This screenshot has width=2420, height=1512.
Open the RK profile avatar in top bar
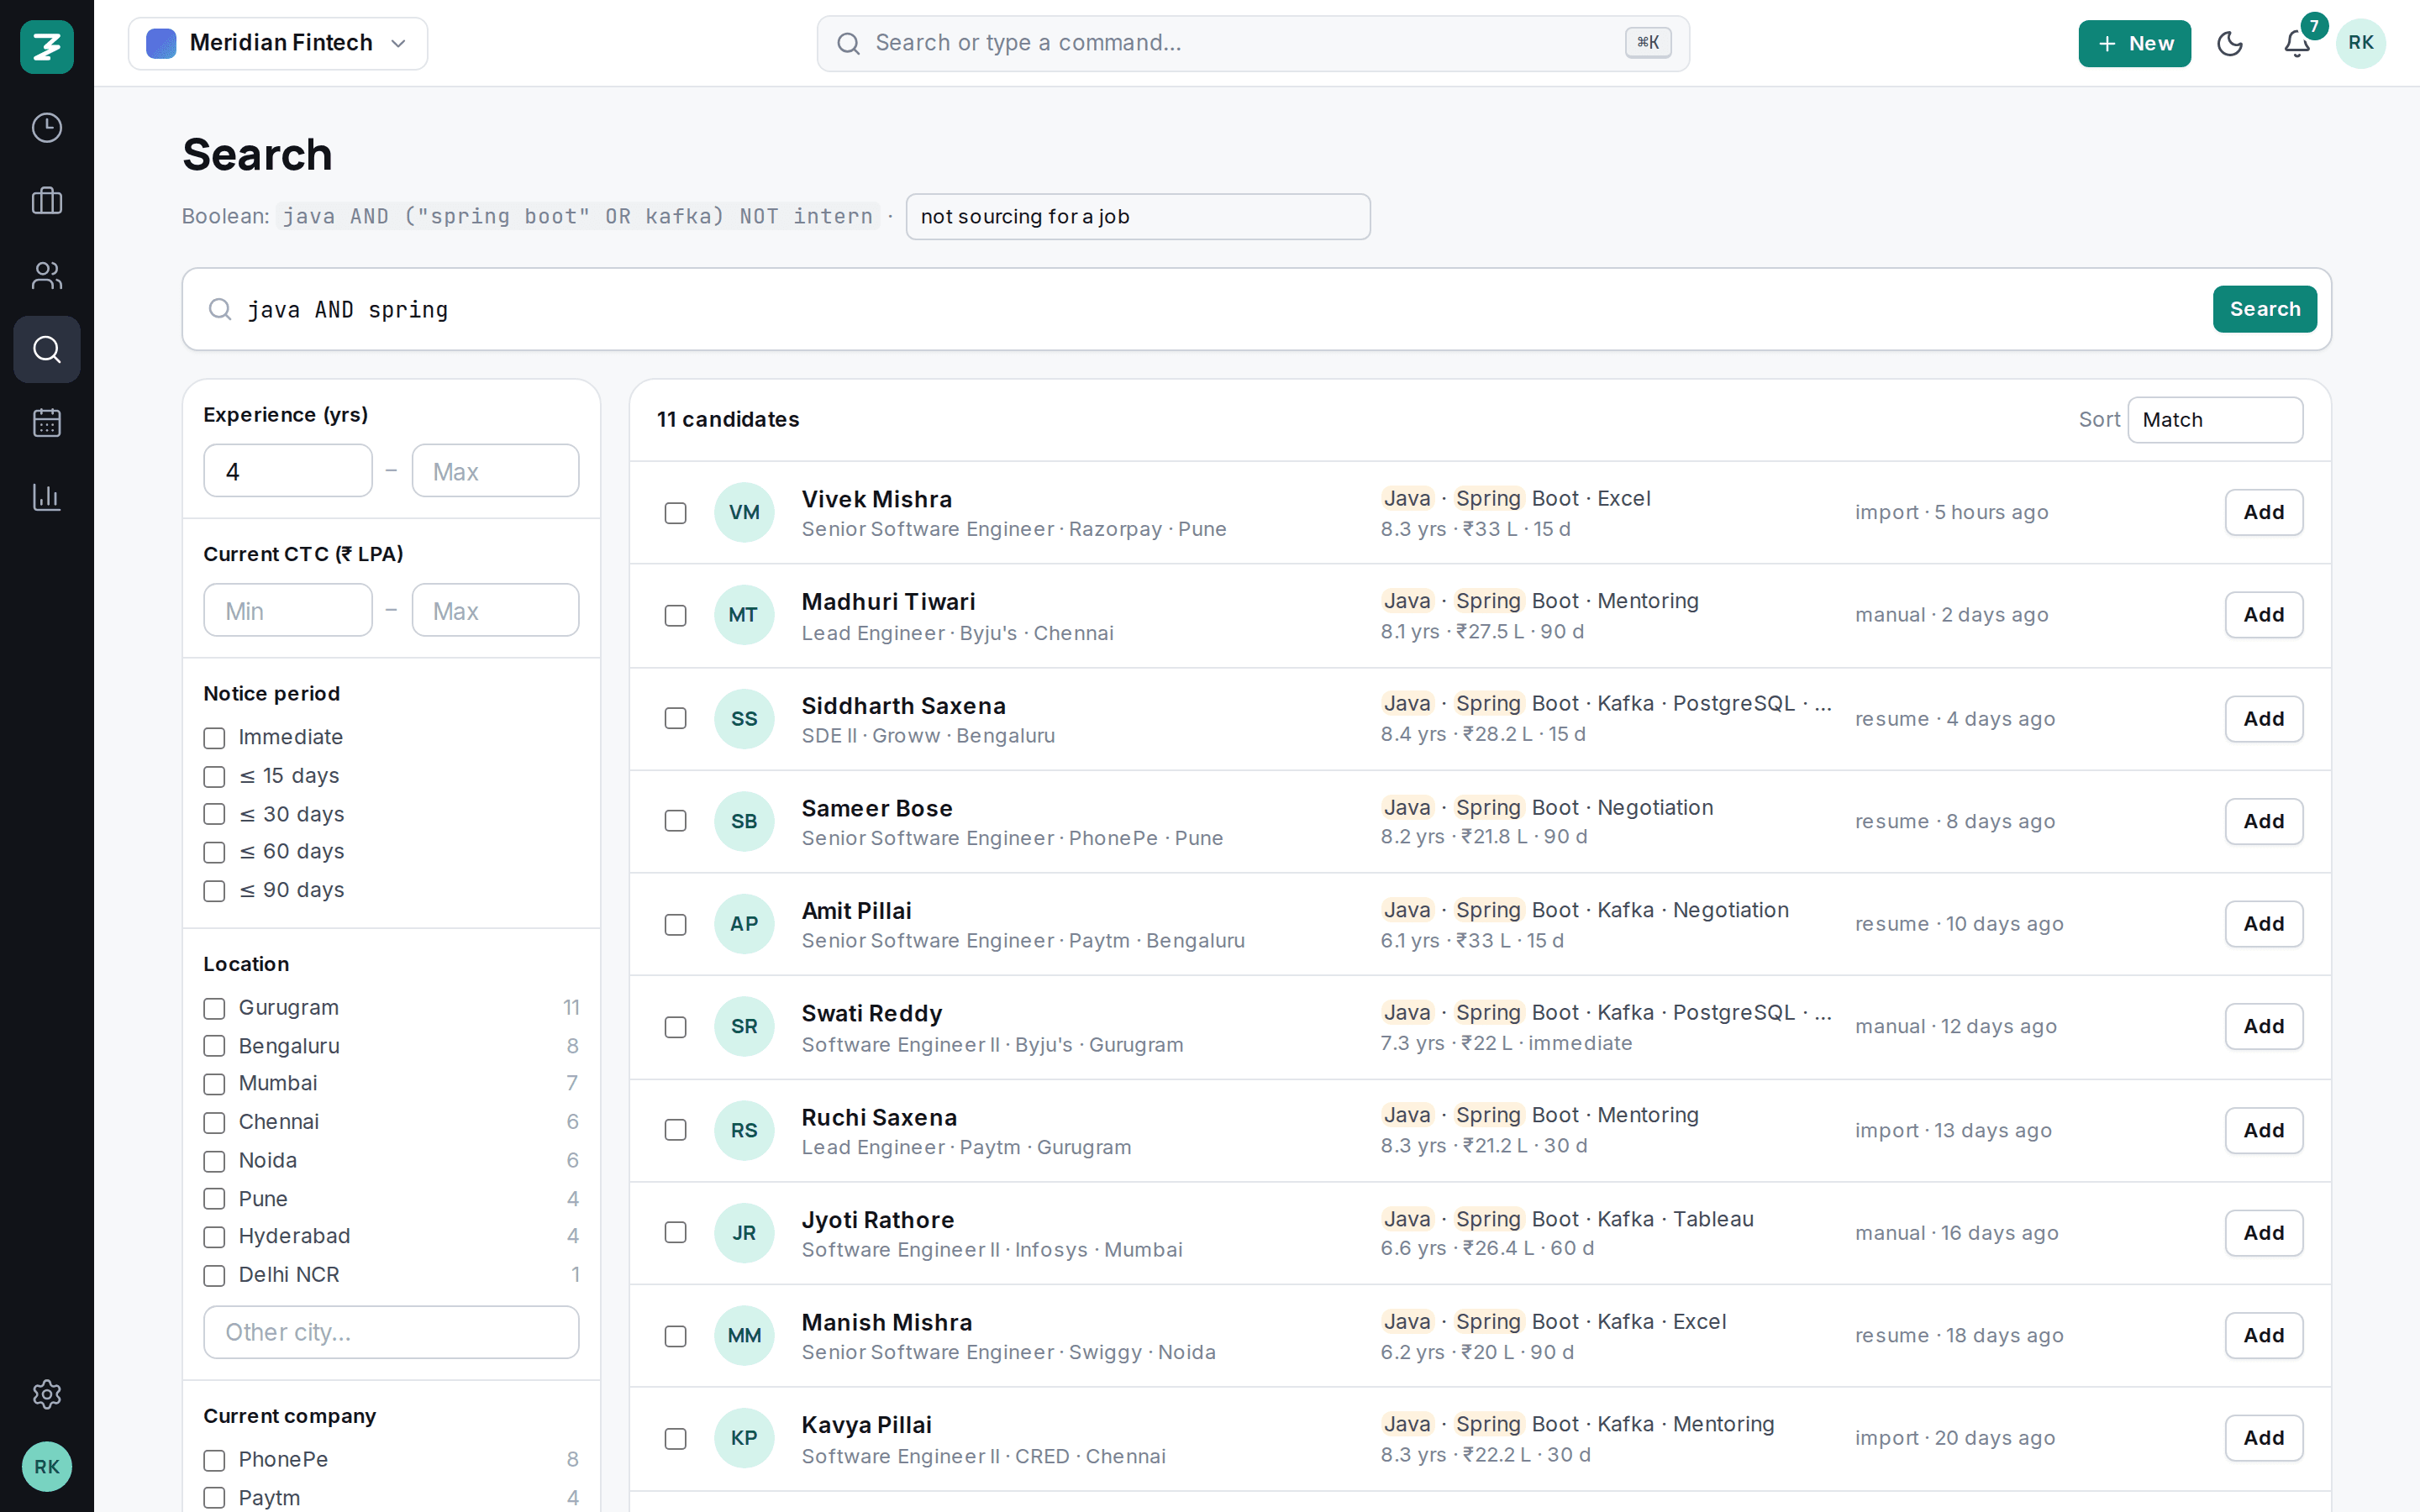[x=2361, y=43]
